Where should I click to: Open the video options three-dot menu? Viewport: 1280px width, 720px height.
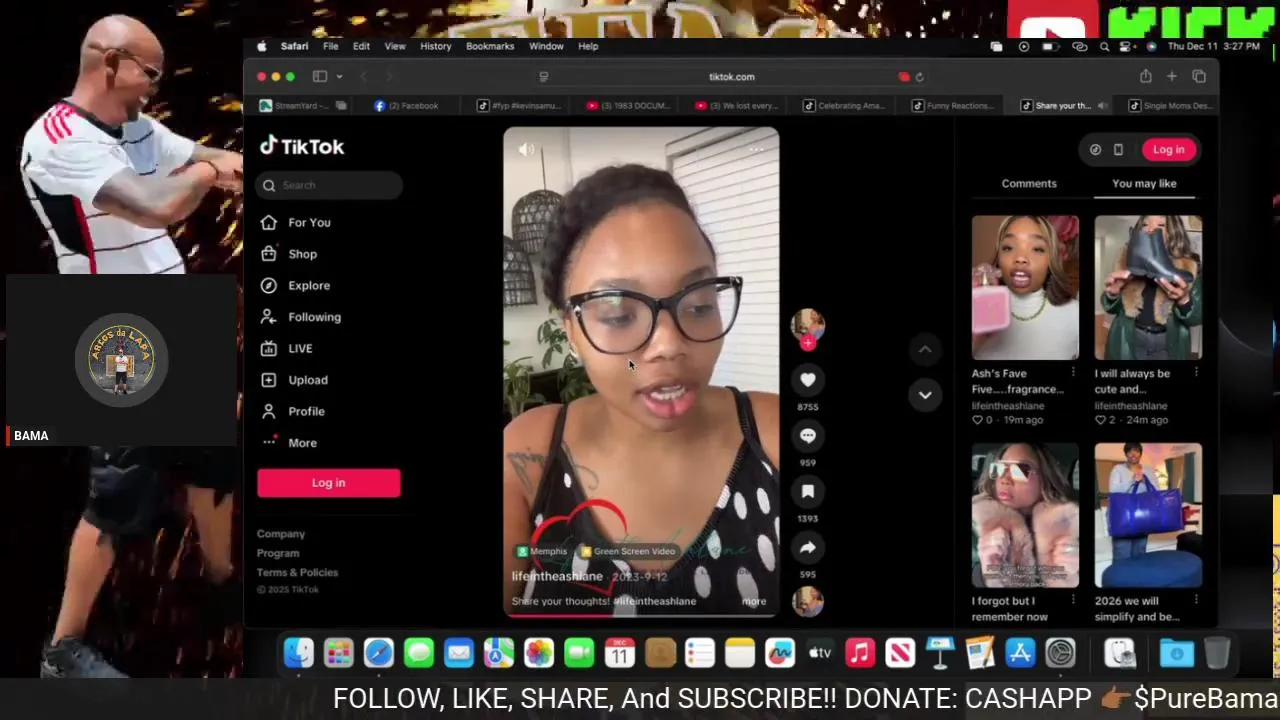(757, 150)
